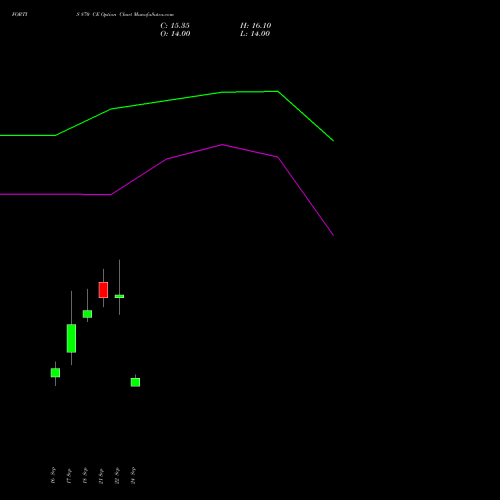Click the low price value L: 14.00
Image resolution: width=500 pixels, height=500 pixels.
(255, 34)
